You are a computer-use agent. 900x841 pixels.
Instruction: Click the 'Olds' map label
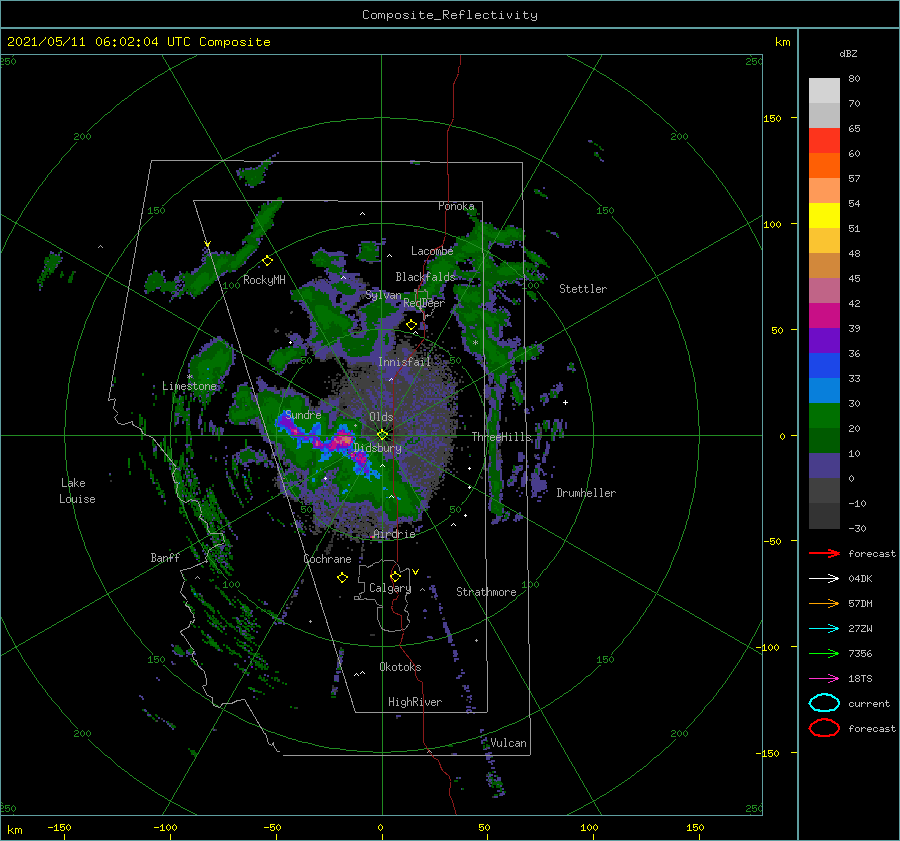coord(381,417)
